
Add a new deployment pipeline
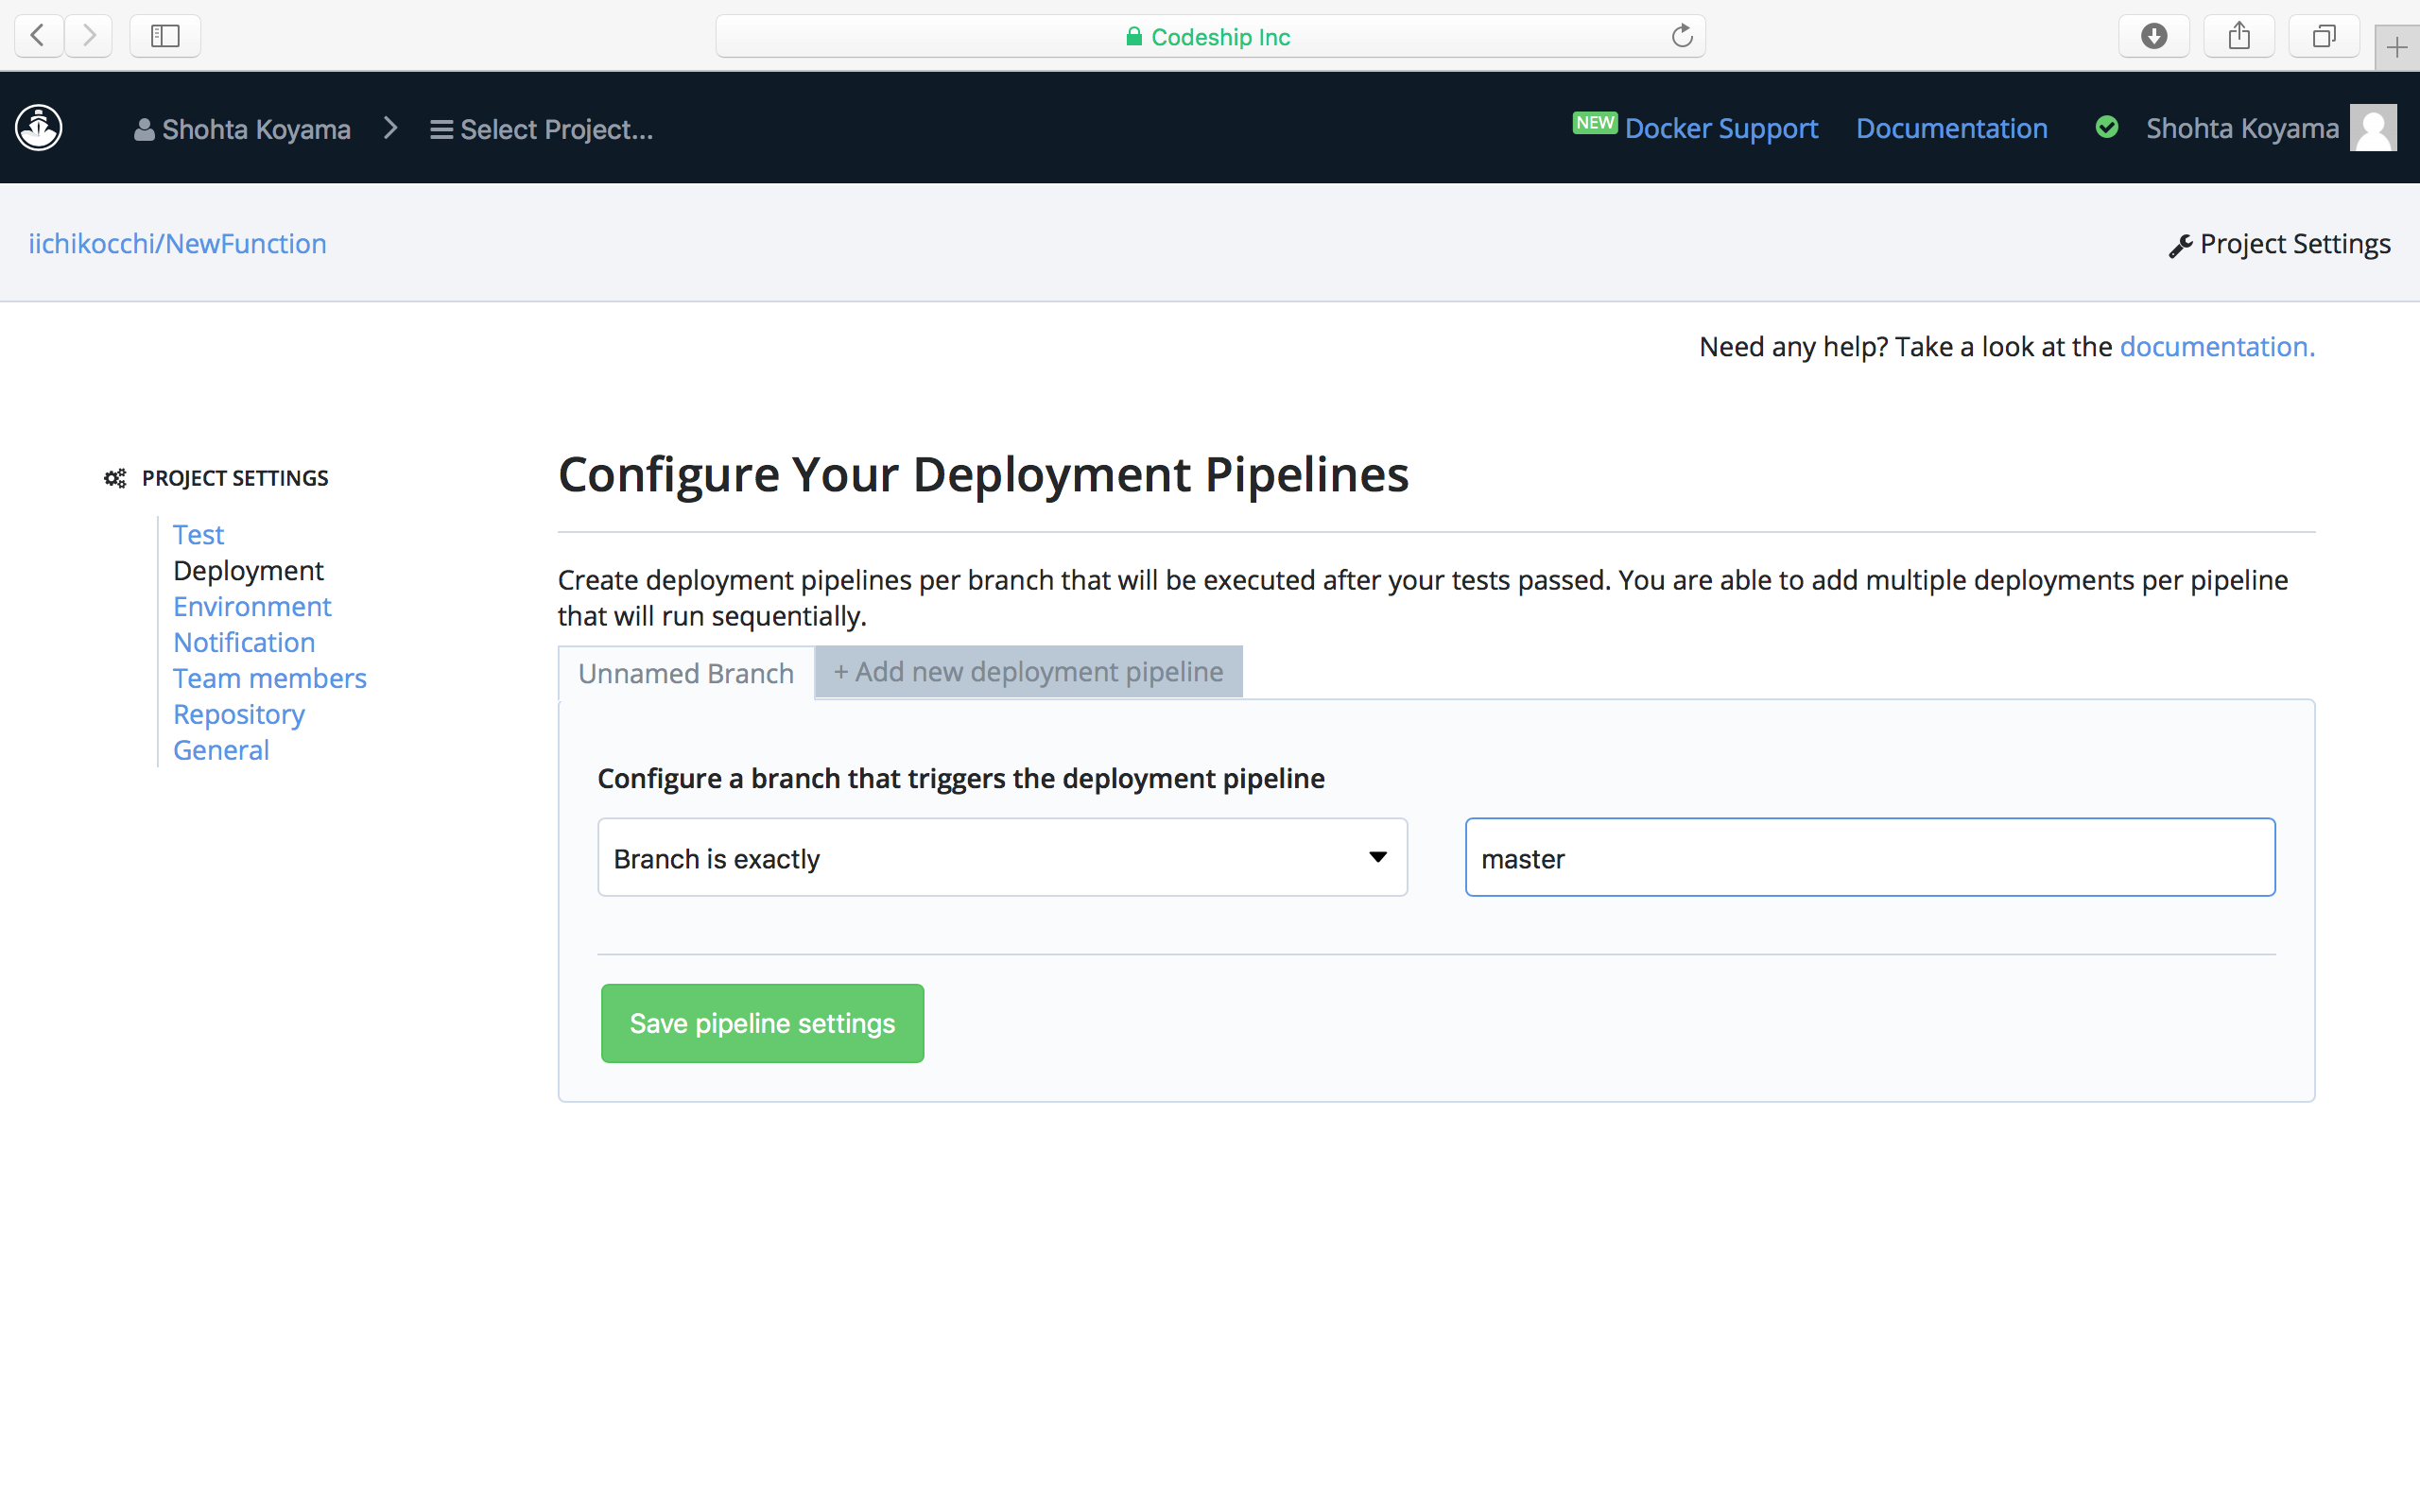(1028, 671)
